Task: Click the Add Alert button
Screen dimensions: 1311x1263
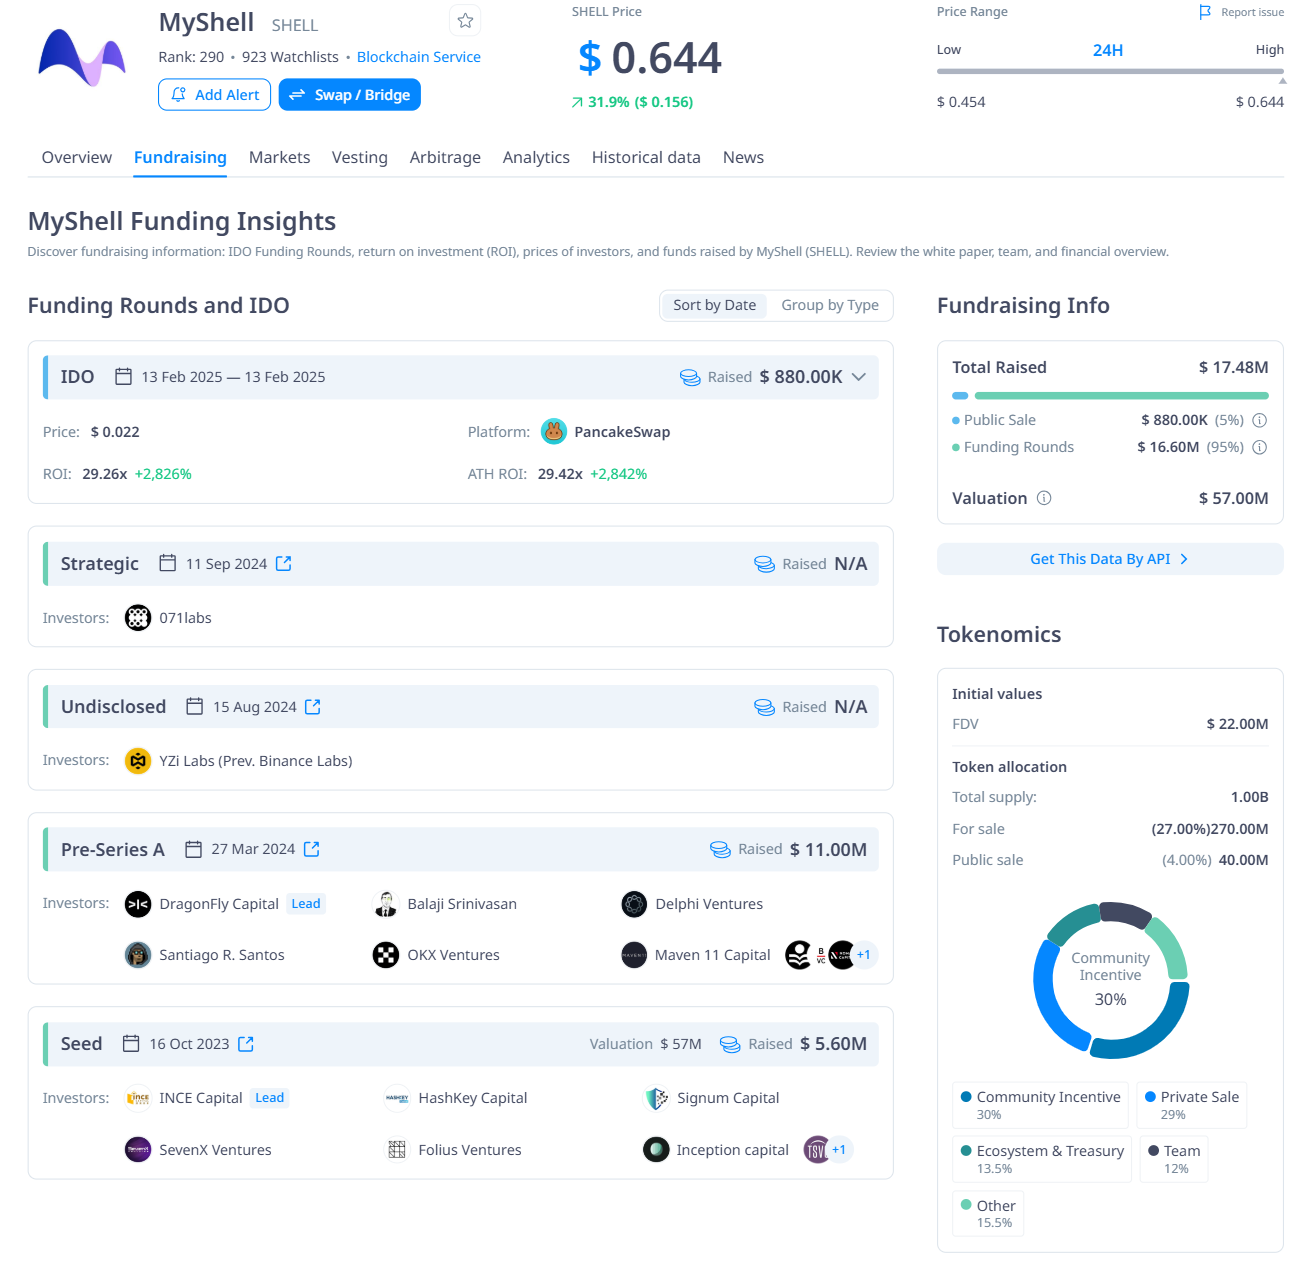Action: [x=215, y=95]
